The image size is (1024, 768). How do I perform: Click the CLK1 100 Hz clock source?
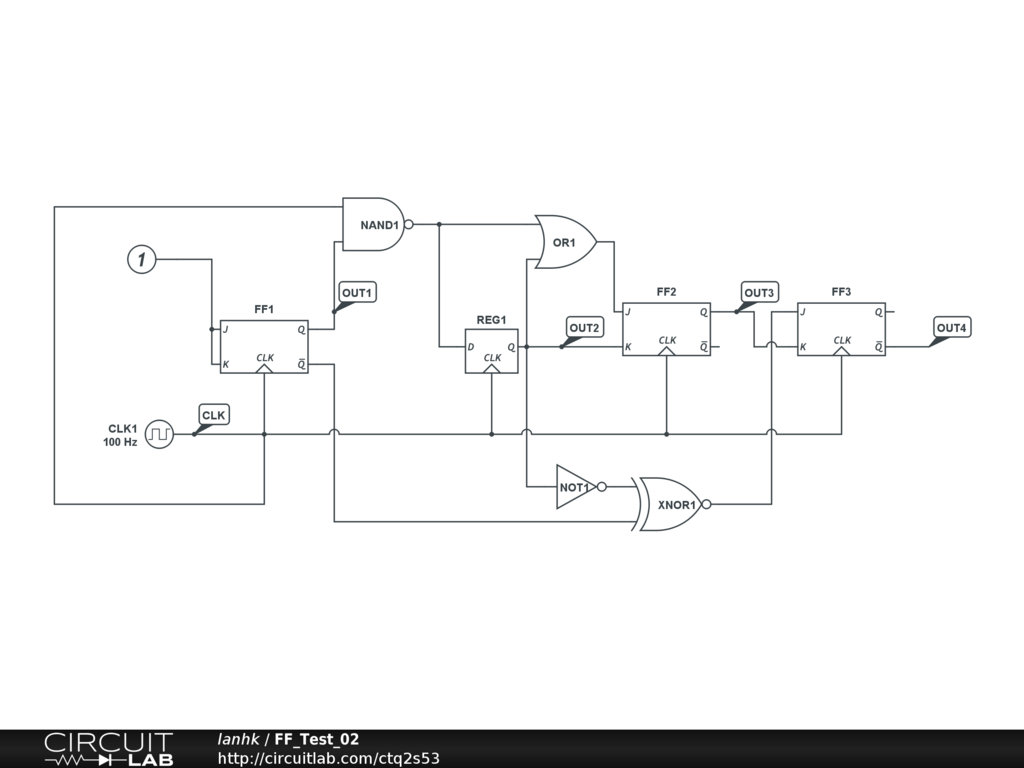coord(159,434)
